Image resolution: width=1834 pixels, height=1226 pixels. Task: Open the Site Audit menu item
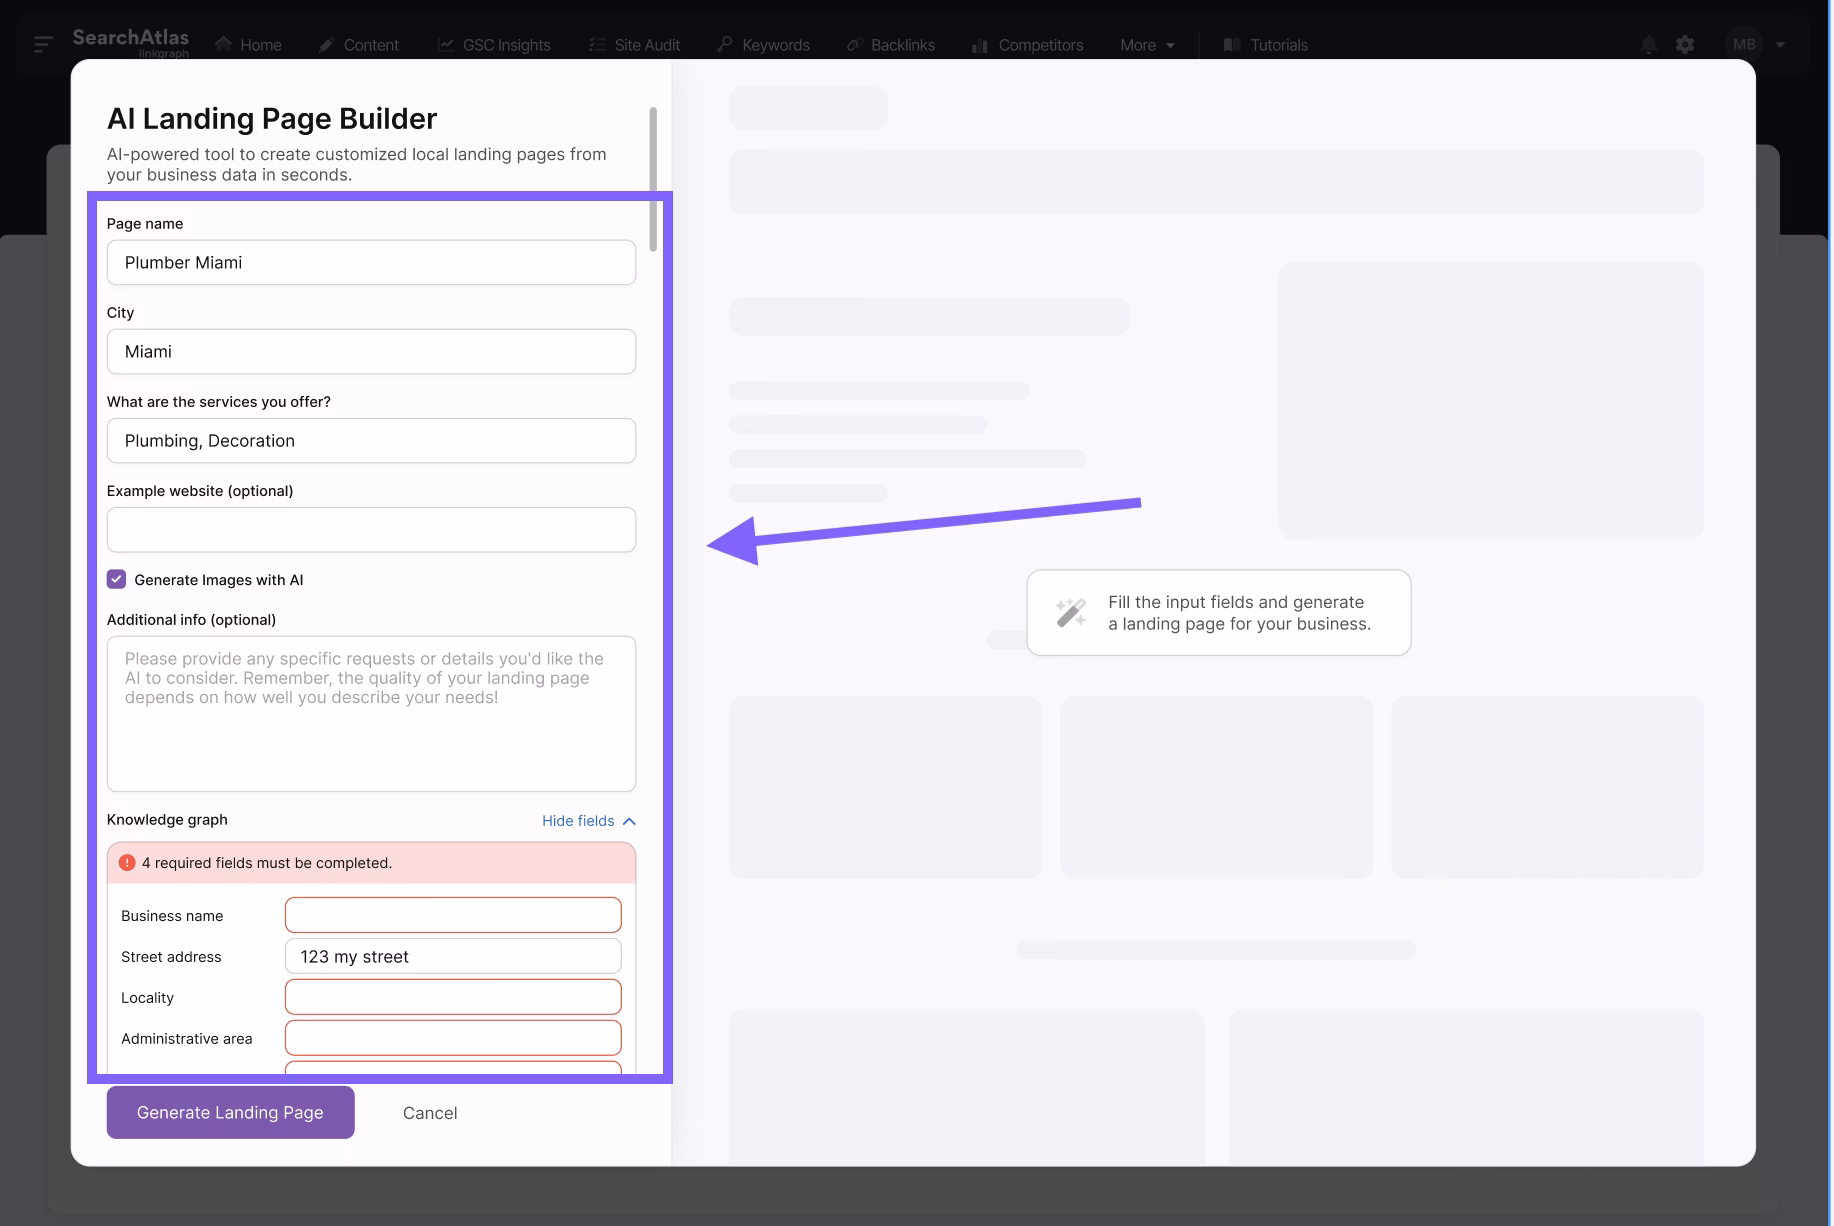click(634, 45)
